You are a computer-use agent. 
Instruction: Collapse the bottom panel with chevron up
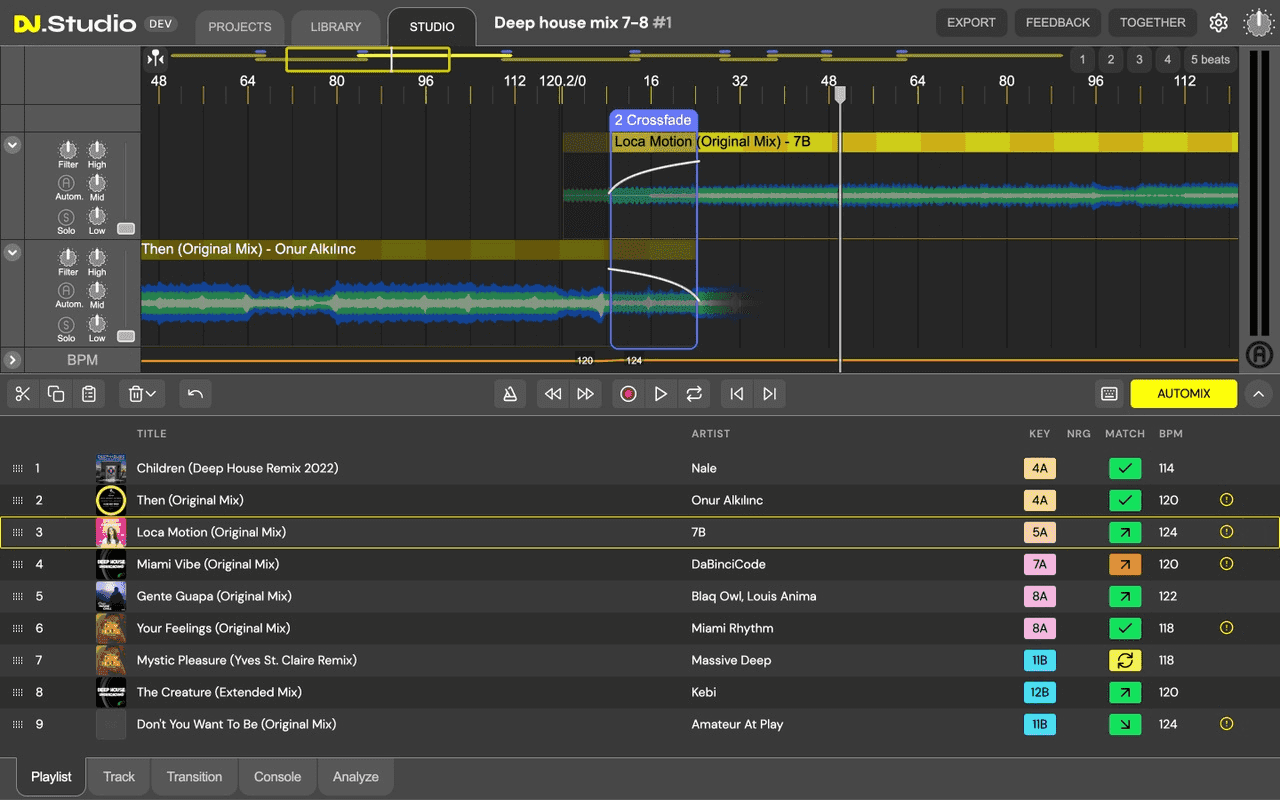click(1258, 394)
